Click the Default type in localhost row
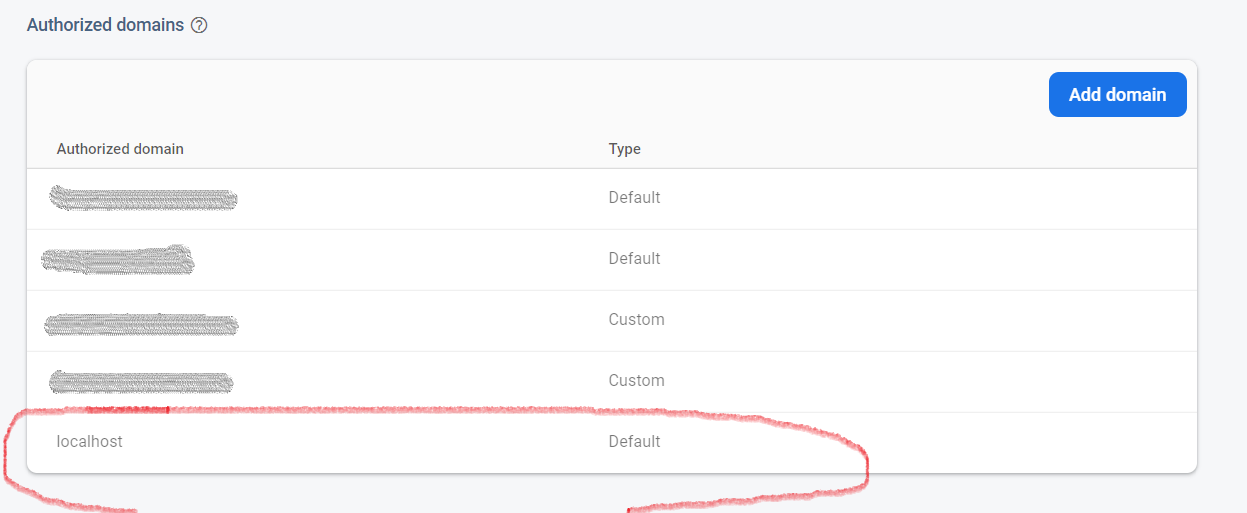 click(x=634, y=441)
